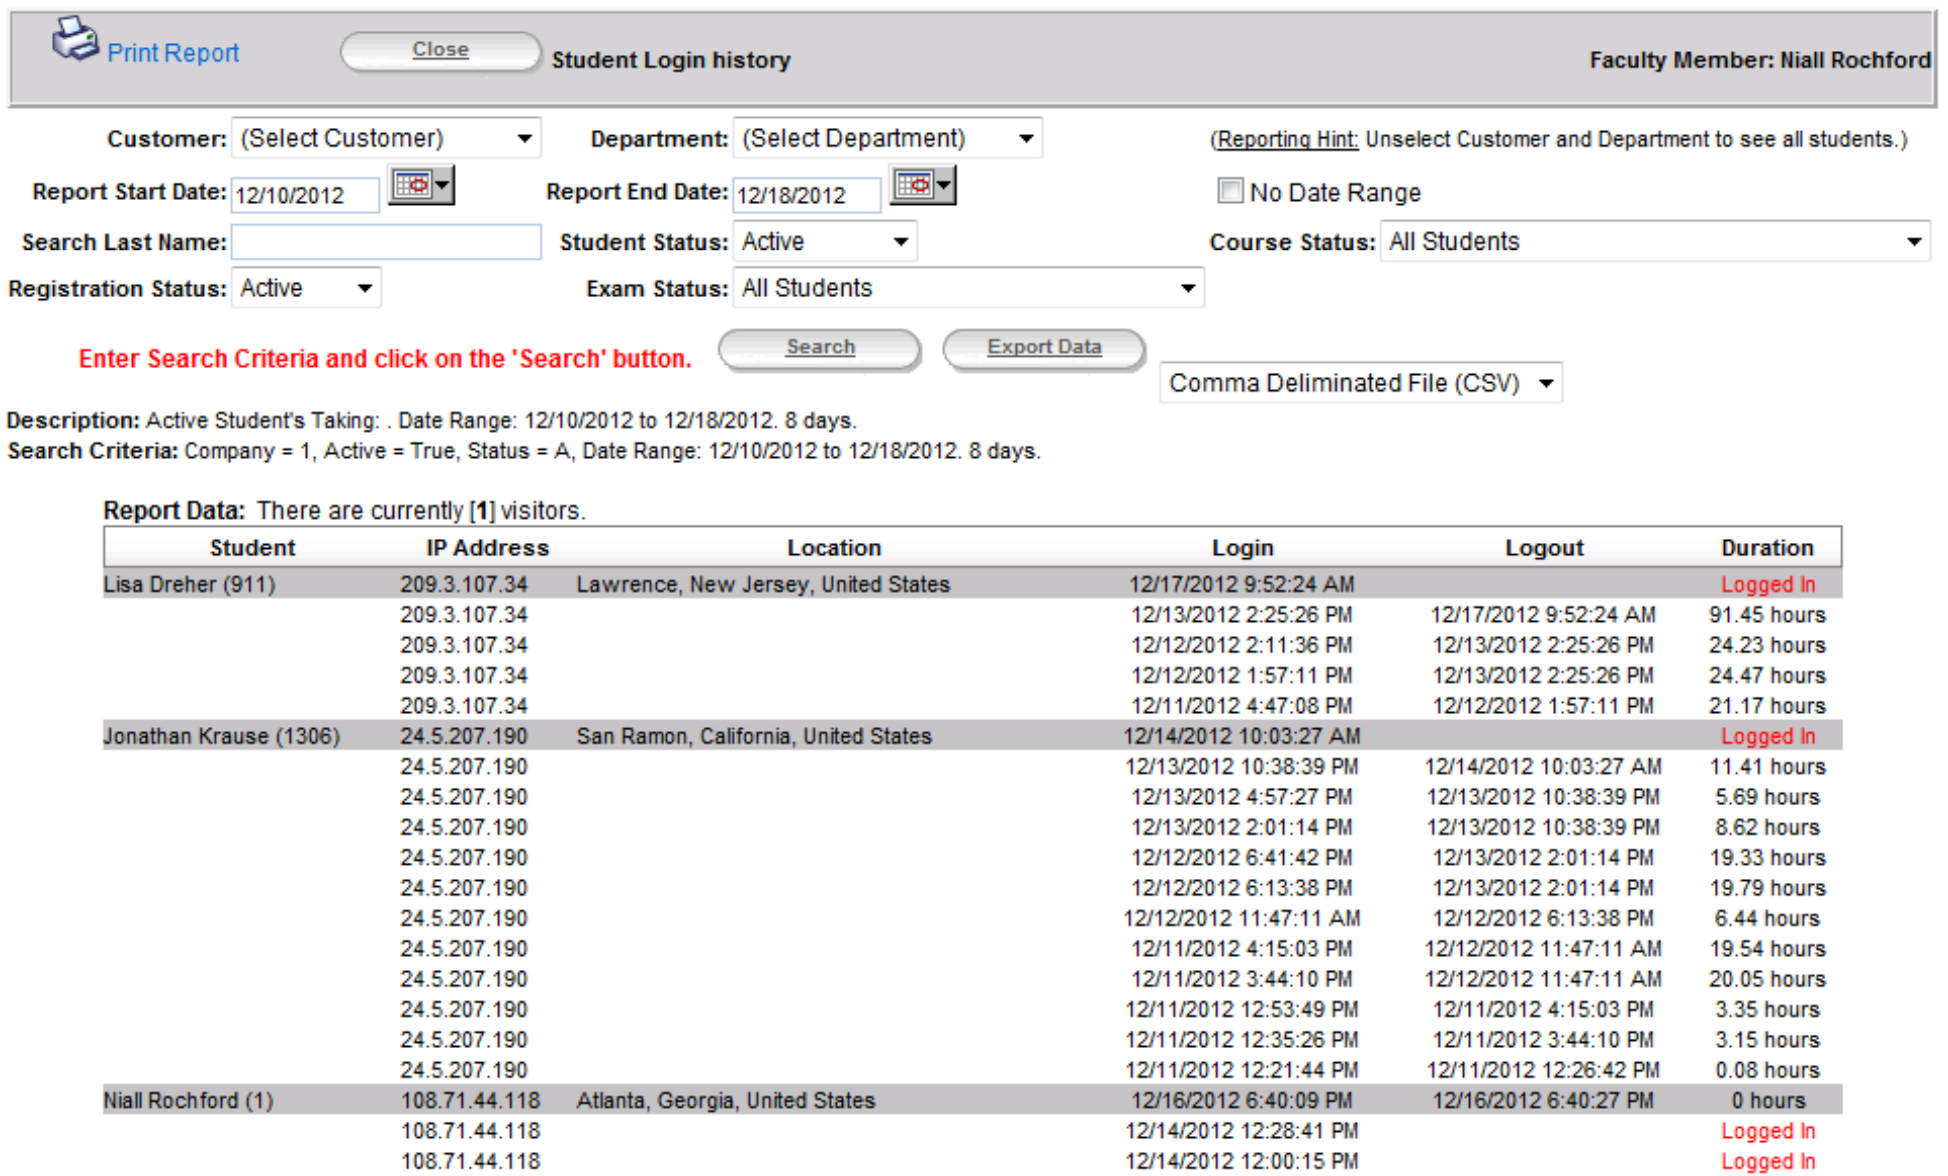Click Lawrence, New Jersey, United States
The image size is (1948, 1176).
(x=763, y=584)
